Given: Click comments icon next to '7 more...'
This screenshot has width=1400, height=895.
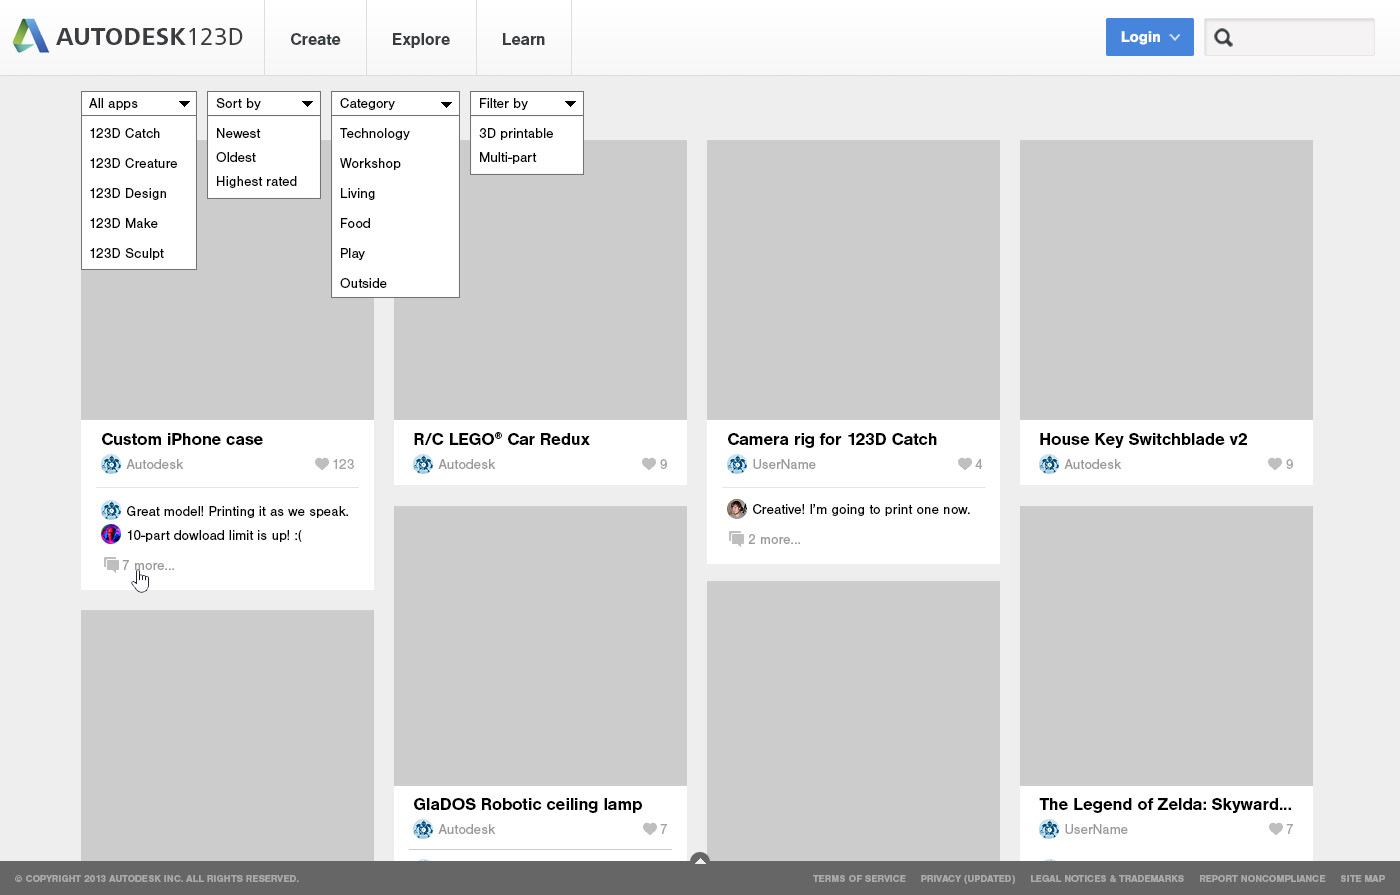Looking at the screenshot, I should click(x=111, y=565).
